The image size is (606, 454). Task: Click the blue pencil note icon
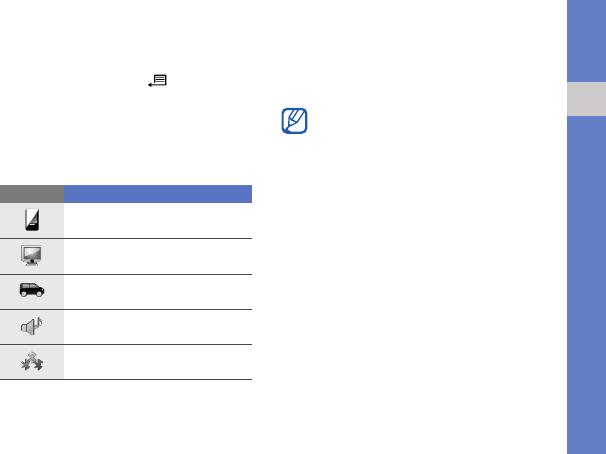coord(294,121)
